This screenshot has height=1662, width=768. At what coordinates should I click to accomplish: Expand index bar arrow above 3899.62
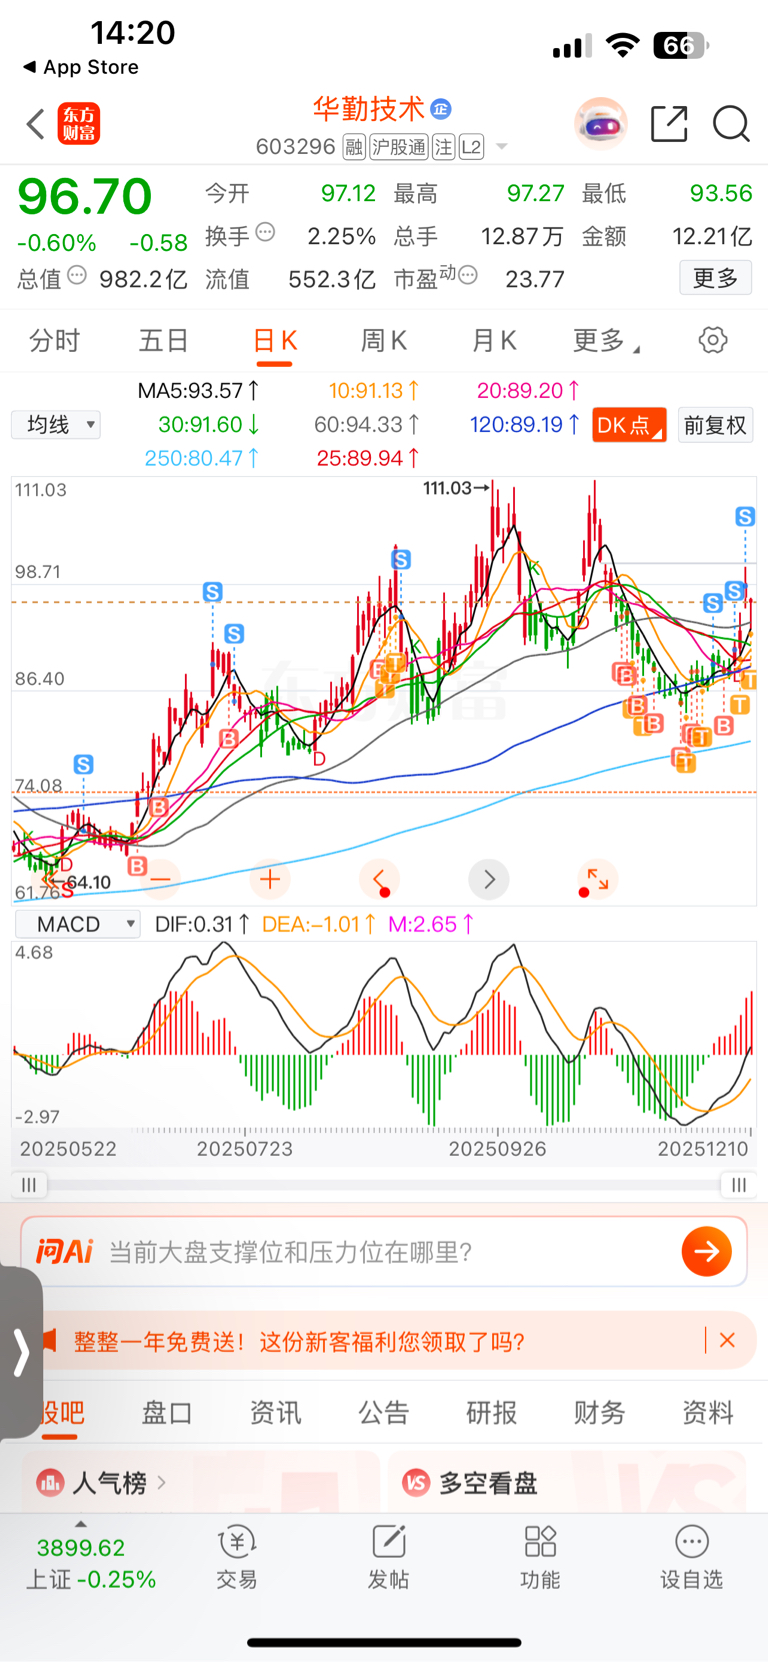point(81,1524)
